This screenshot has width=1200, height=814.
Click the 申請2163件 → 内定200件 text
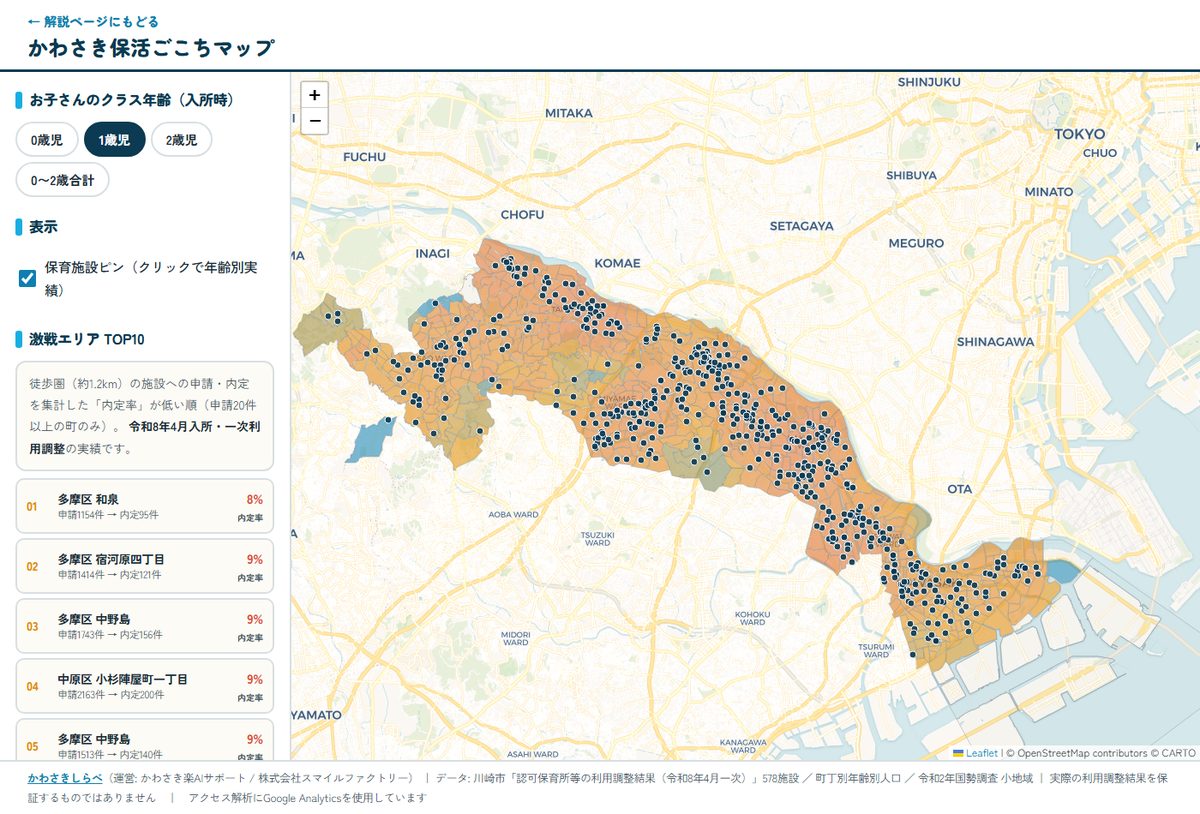pyautogui.click(x=111, y=695)
